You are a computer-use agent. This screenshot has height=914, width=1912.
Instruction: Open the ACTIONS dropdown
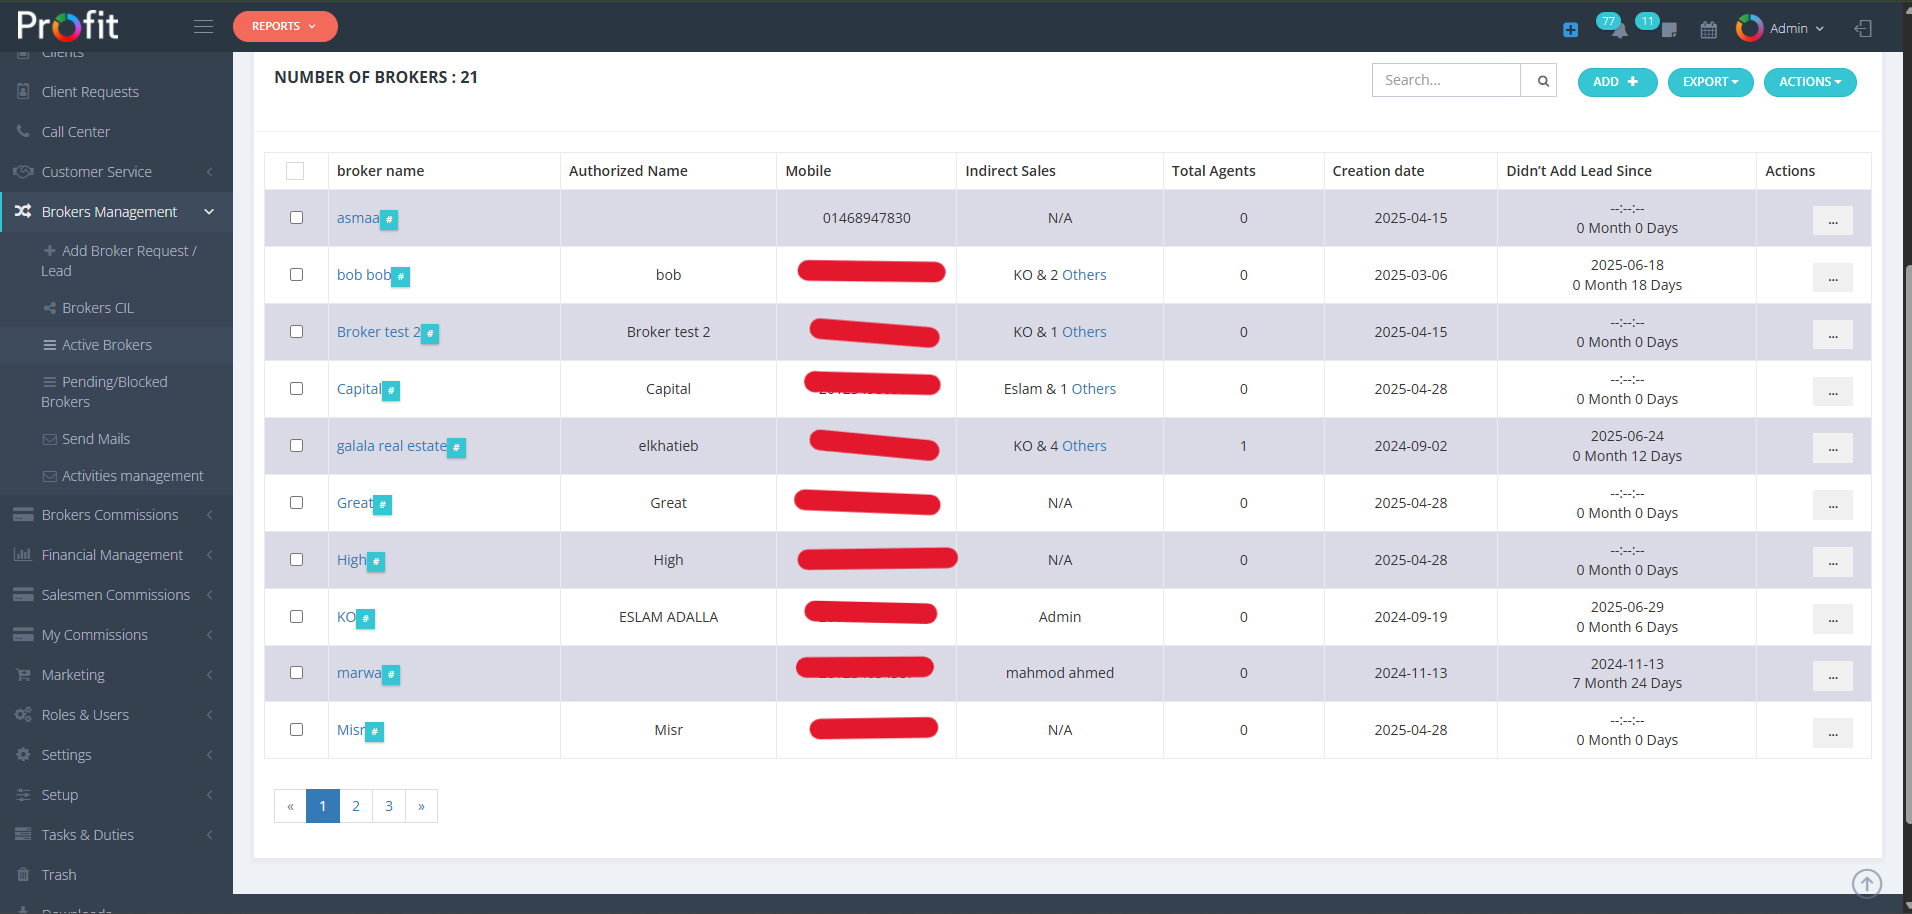point(1810,82)
